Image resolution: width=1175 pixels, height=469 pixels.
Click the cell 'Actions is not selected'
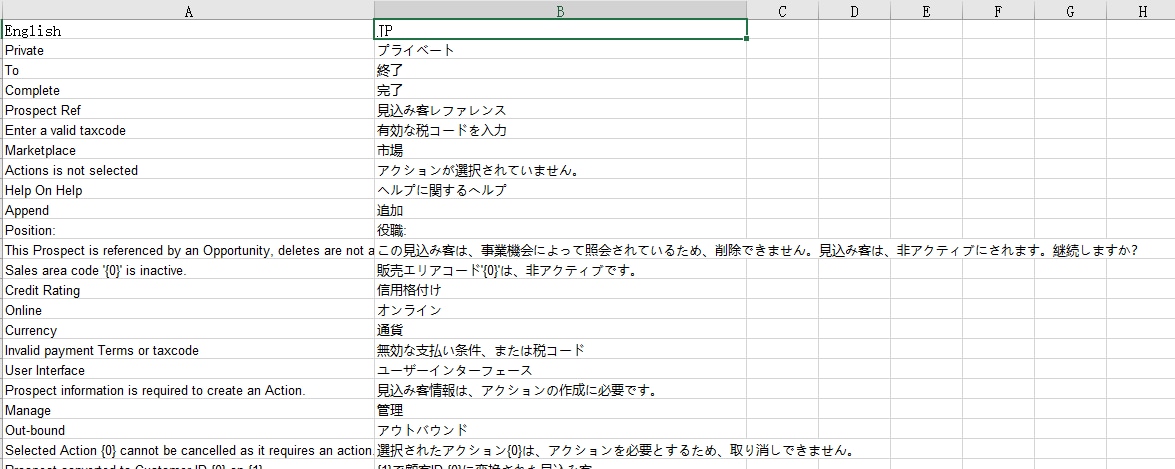(188, 170)
